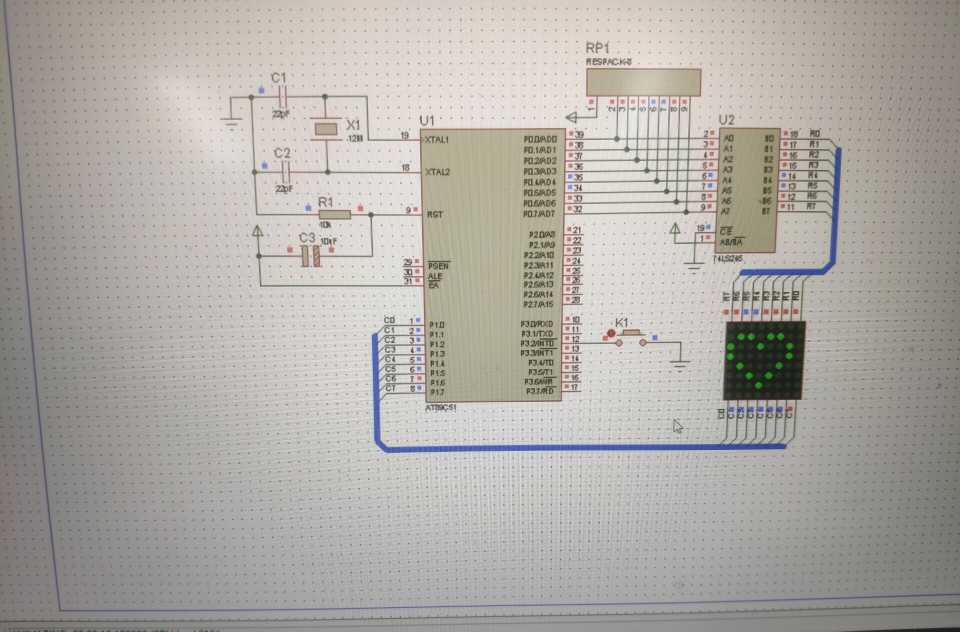
Task: Click the PSEN pin label on U1
Action: 438,266
